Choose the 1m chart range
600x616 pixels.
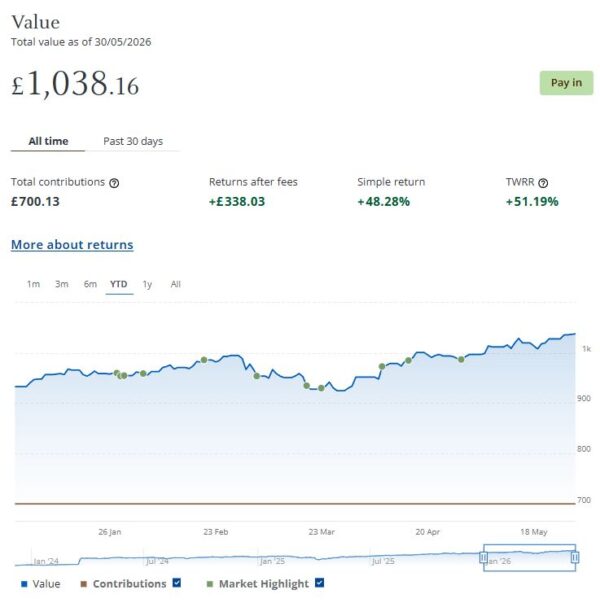33,284
